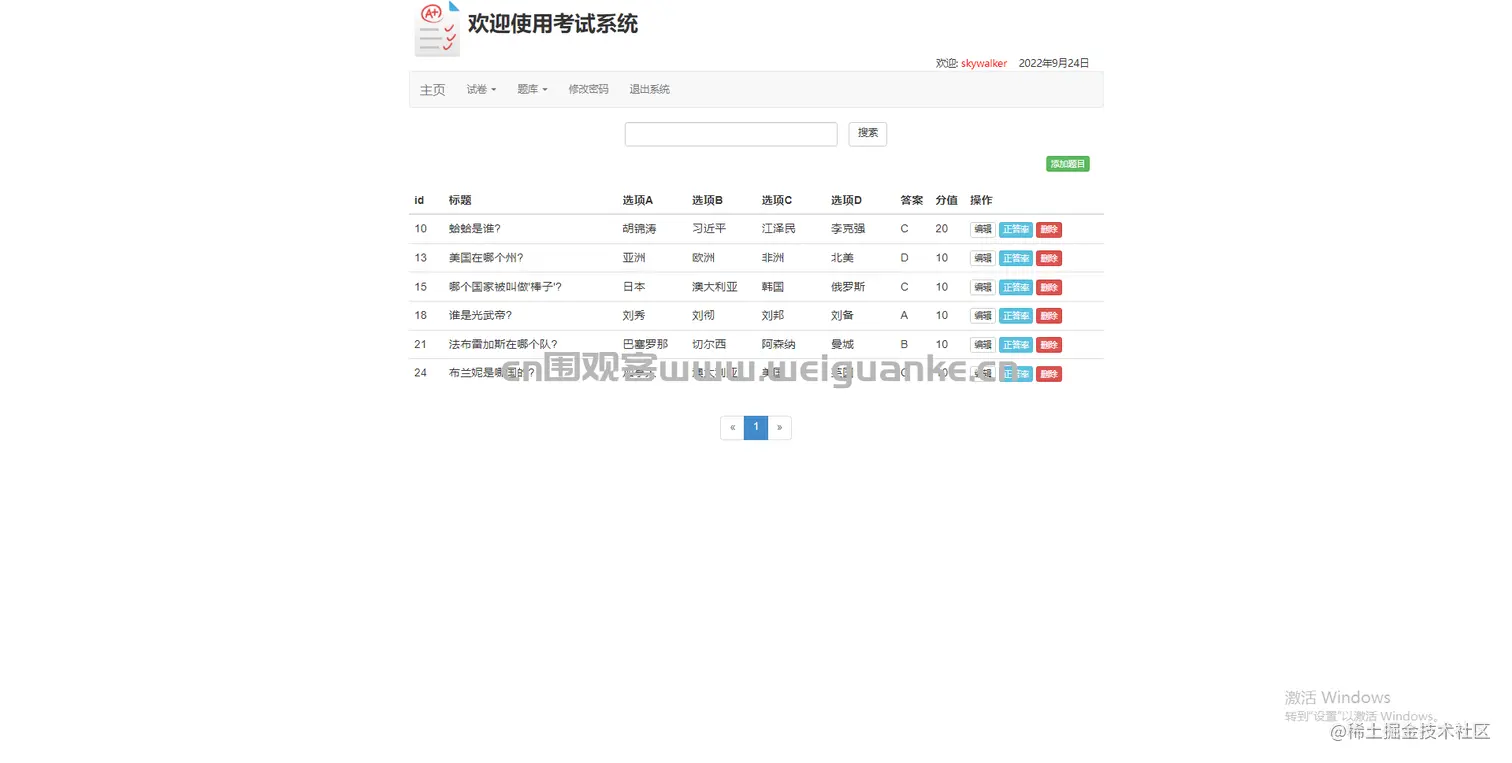The width and height of the screenshot is (1512, 763).
Task: Open the 主页 navigation item
Action: tap(432, 90)
